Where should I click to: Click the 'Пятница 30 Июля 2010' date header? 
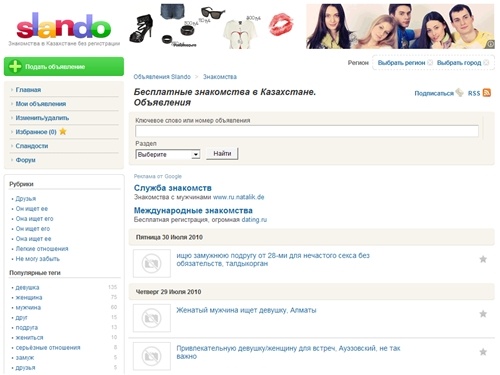pos(169,237)
